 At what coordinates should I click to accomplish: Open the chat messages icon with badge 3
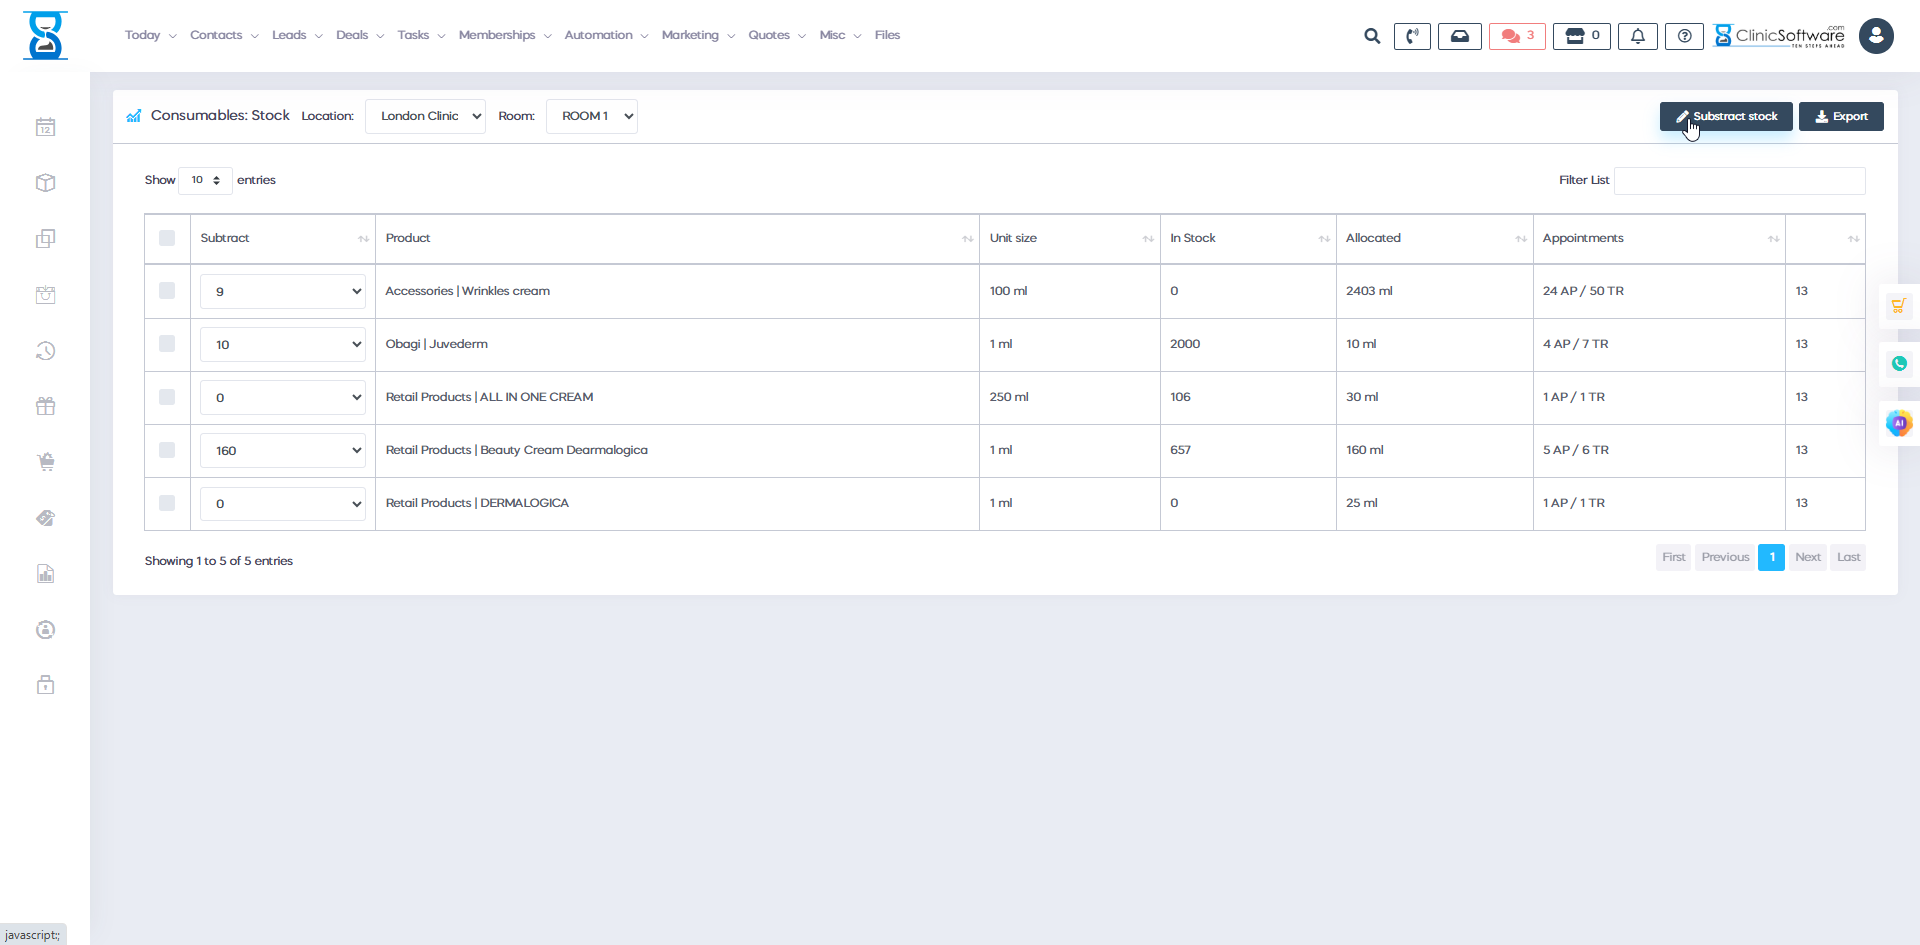coord(1517,36)
